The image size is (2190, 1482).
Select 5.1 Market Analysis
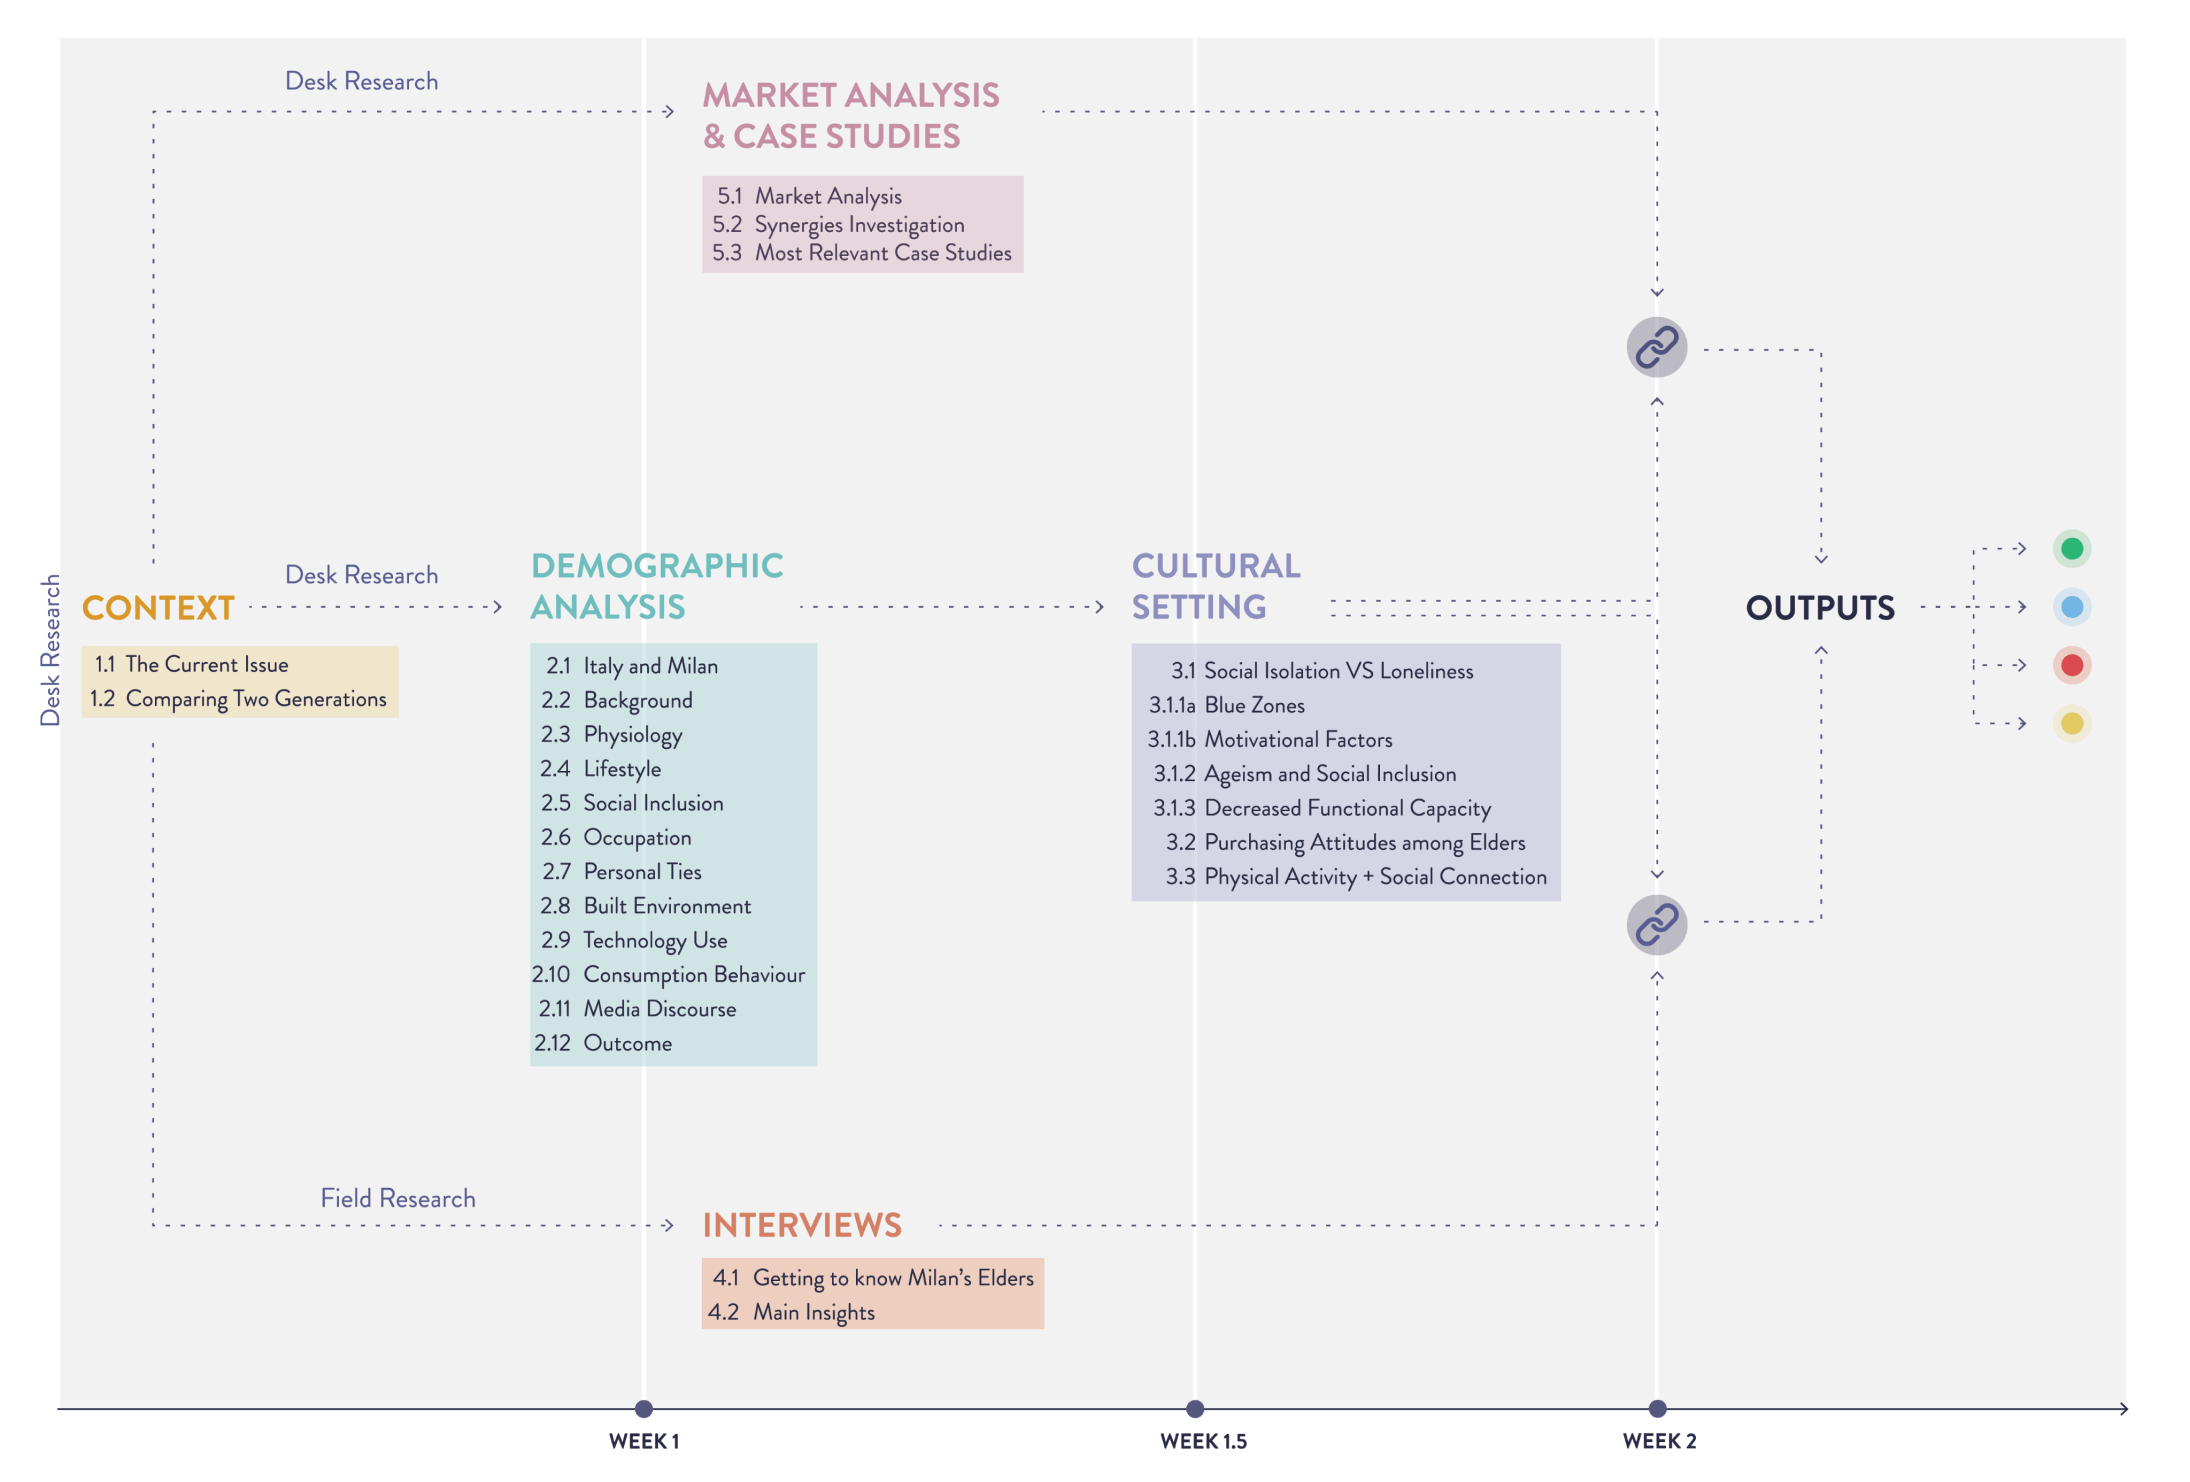pyautogui.click(x=809, y=196)
